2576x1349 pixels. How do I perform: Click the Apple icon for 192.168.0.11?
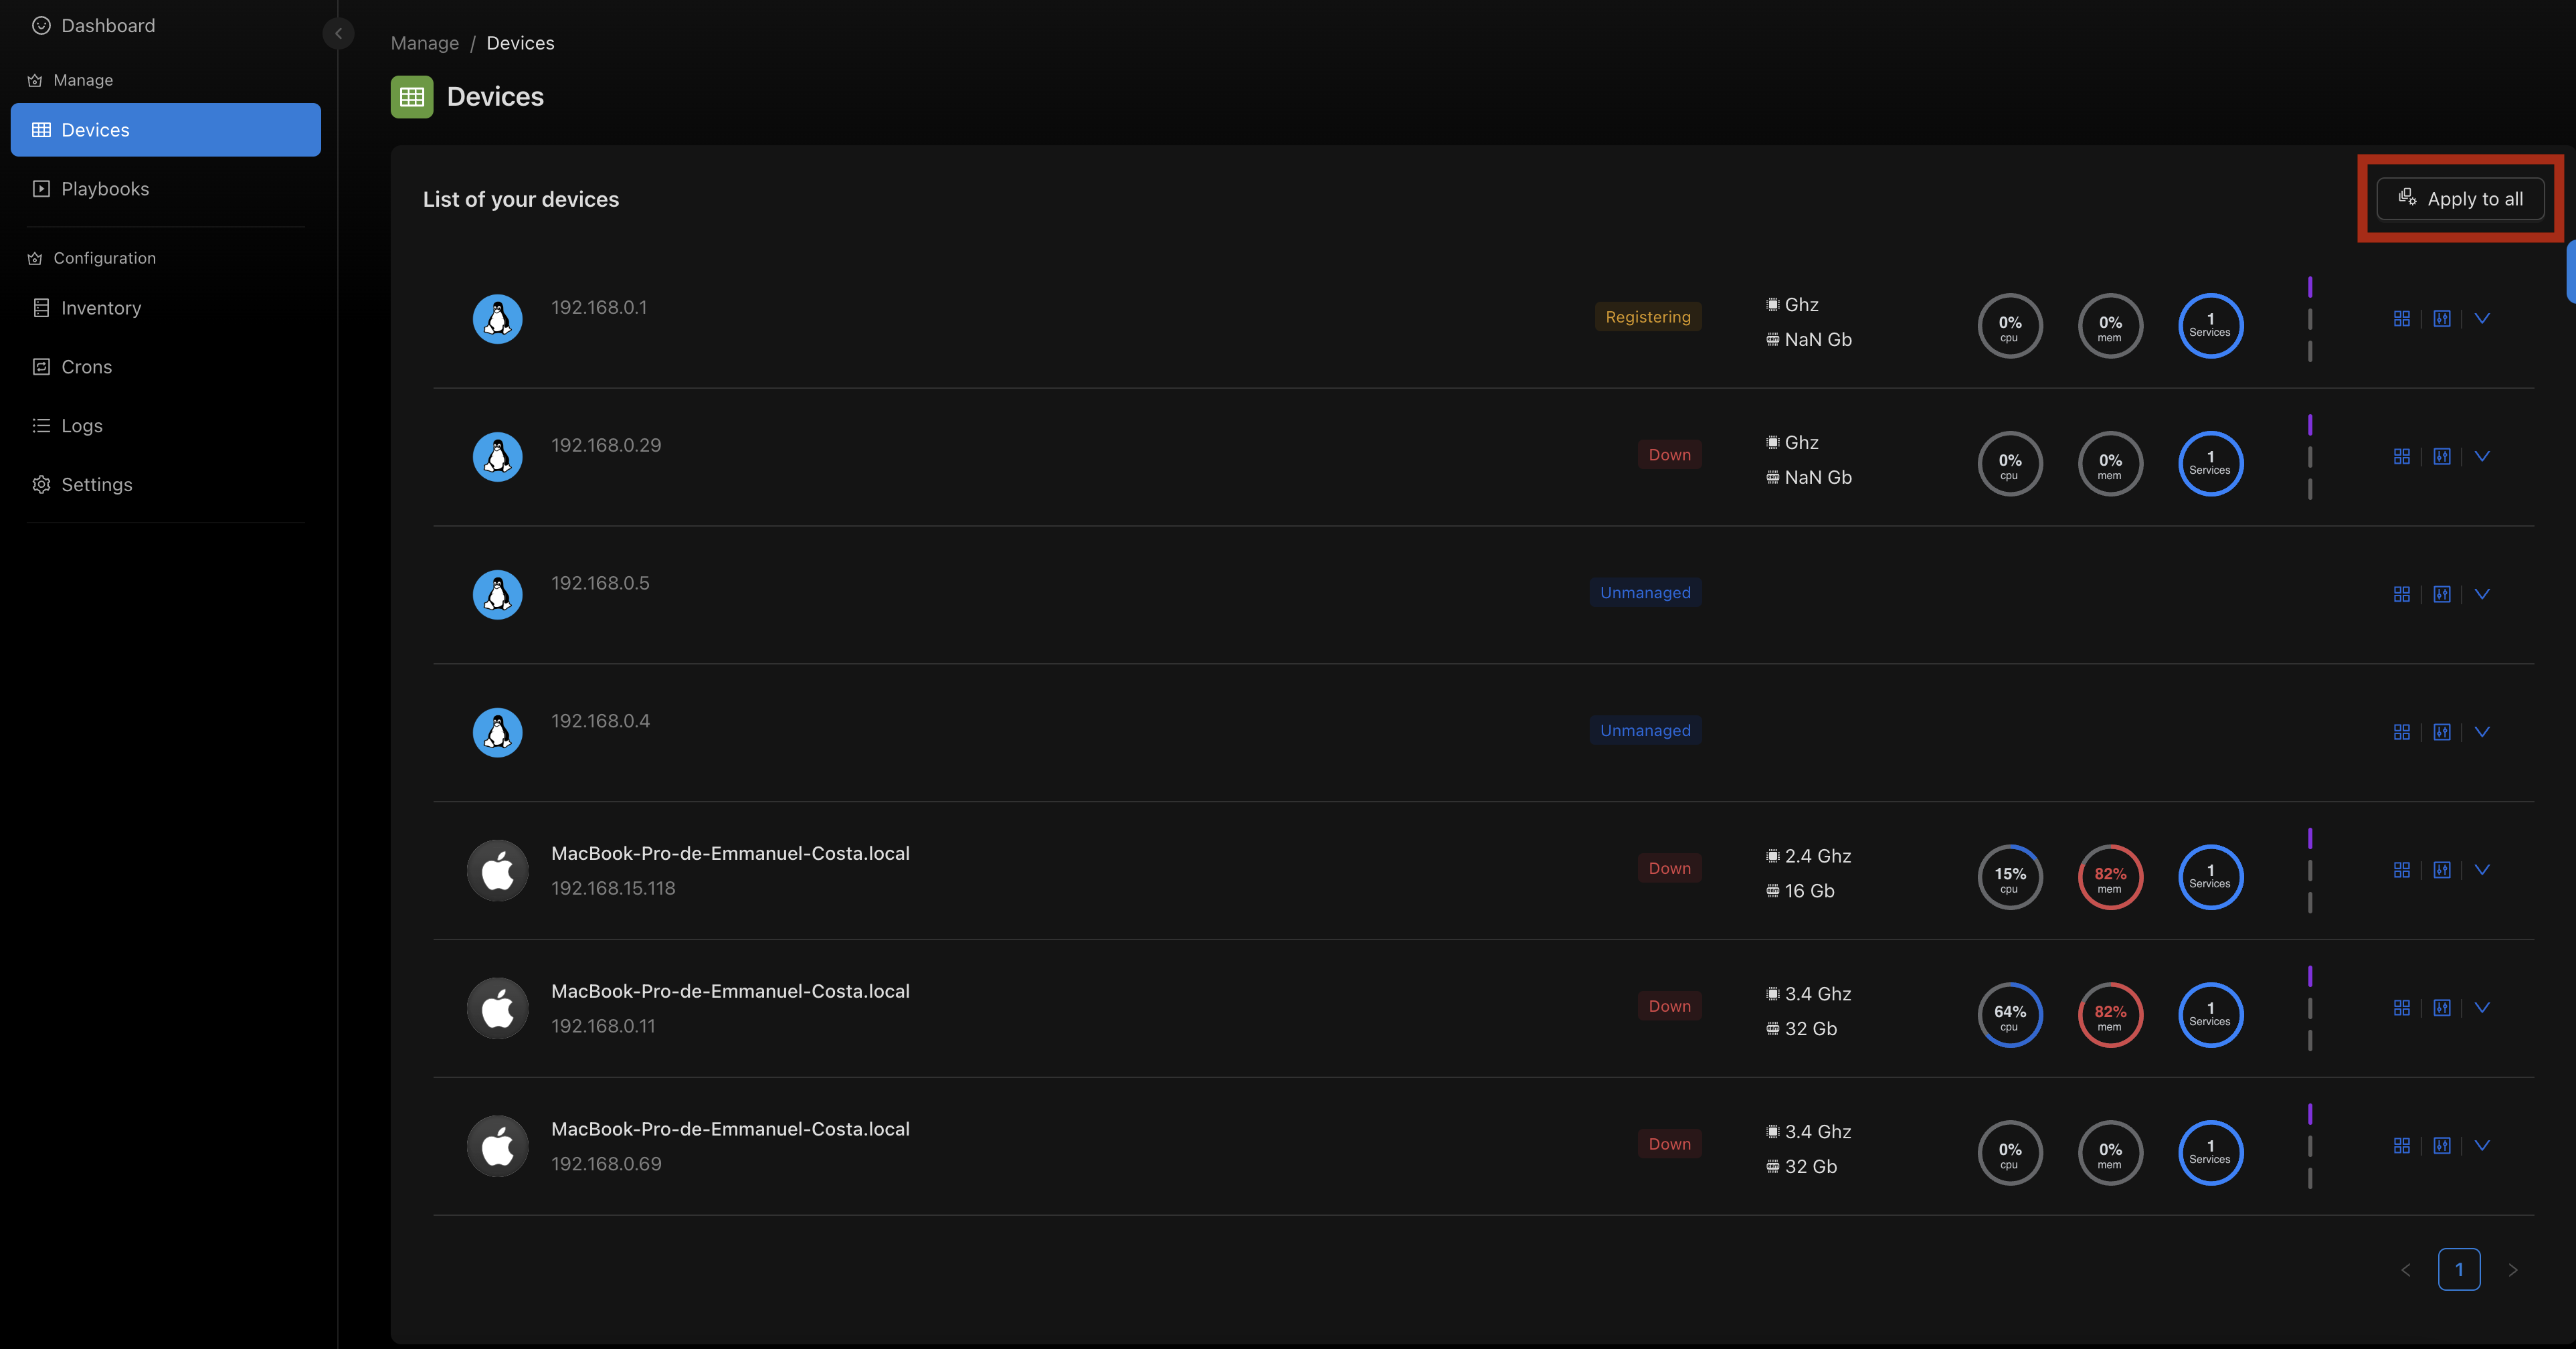[498, 1008]
